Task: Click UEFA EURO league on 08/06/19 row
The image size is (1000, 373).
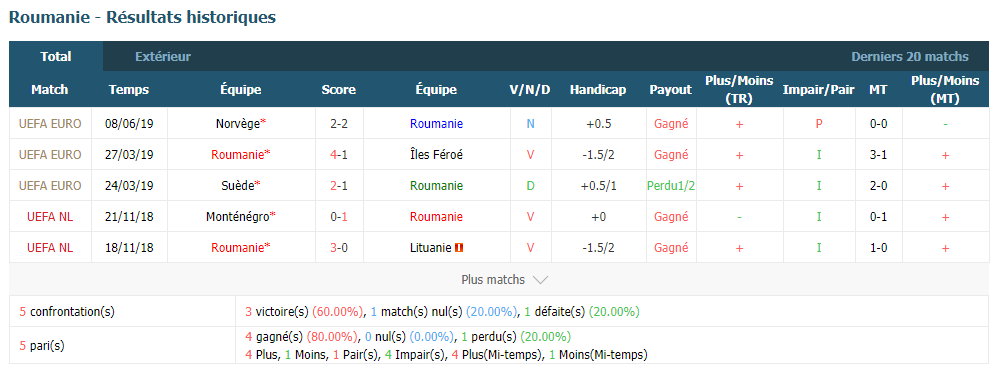Action: 50,124
